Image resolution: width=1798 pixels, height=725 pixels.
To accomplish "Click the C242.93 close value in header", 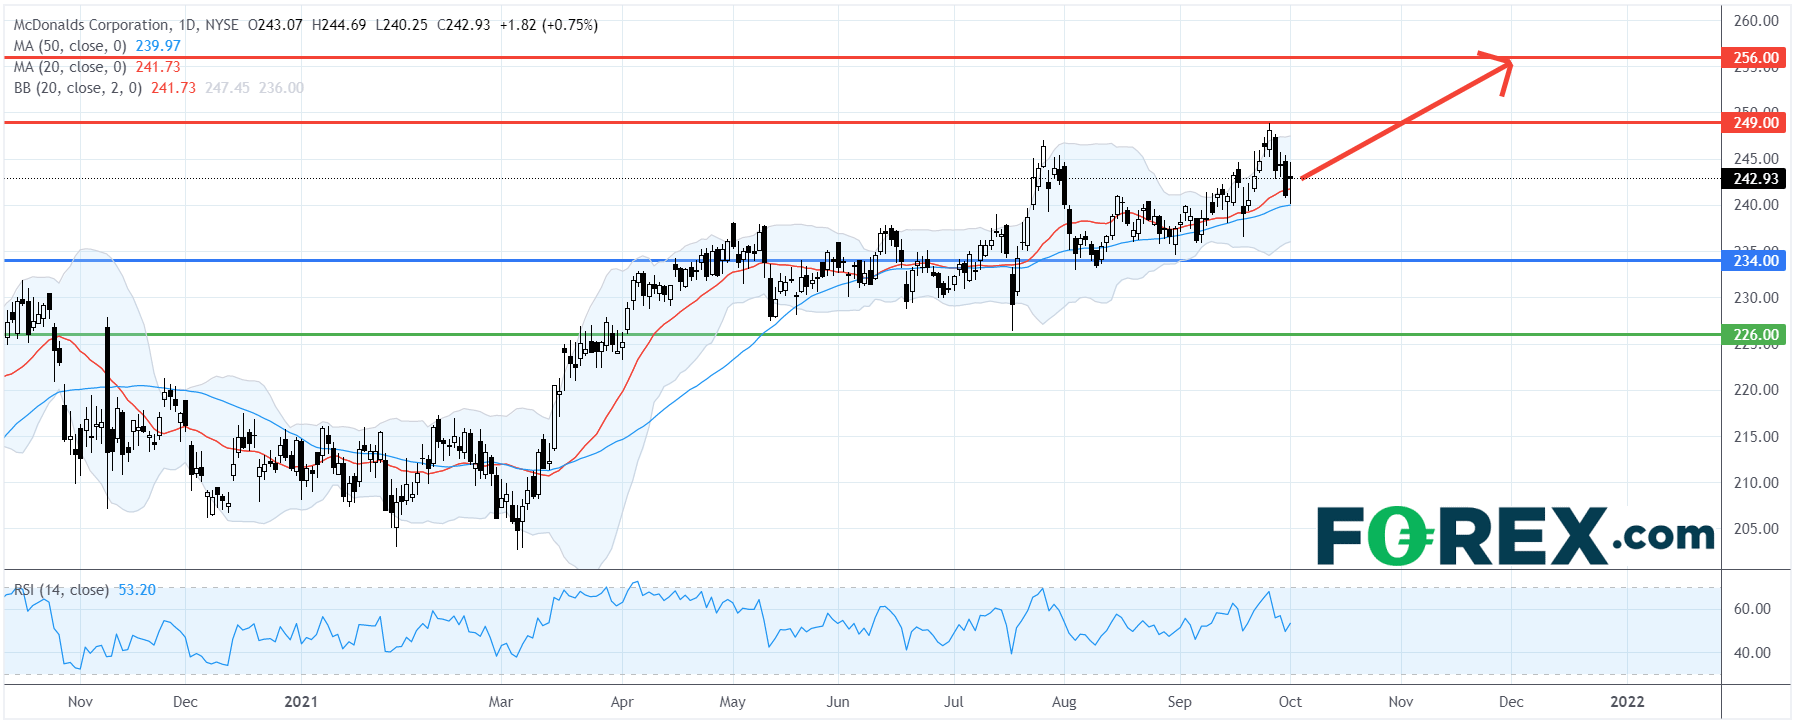I will coord(464,25).
